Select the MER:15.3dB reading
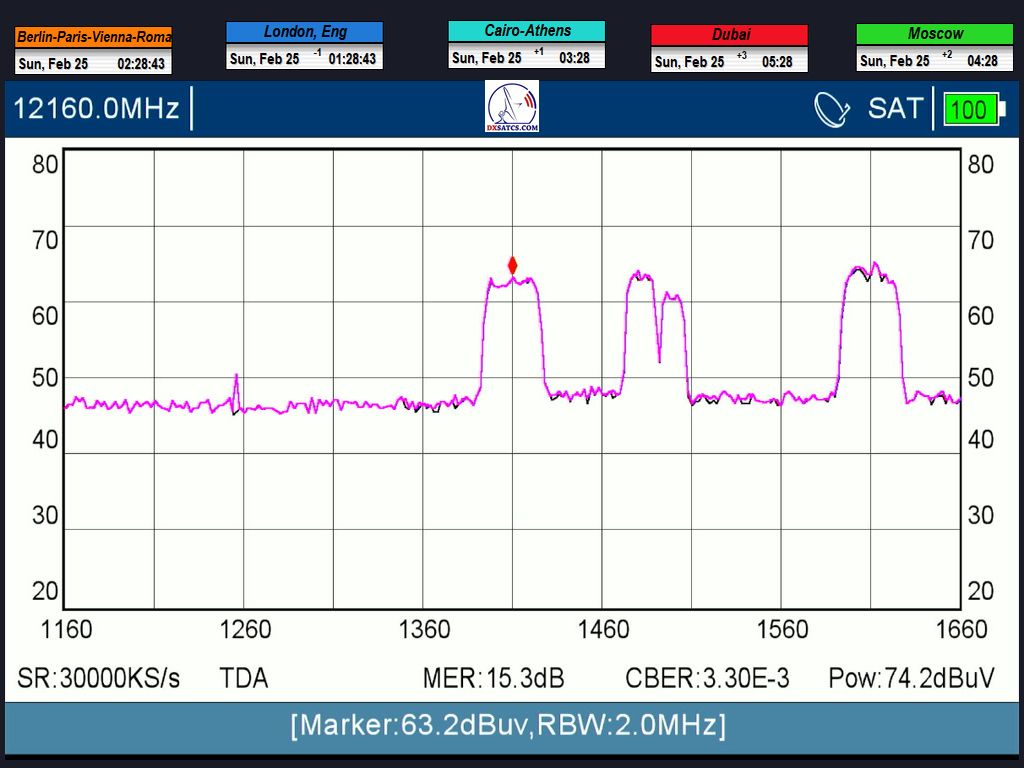This screenshot has width=1024, height=768. click(x=493, y=678)
